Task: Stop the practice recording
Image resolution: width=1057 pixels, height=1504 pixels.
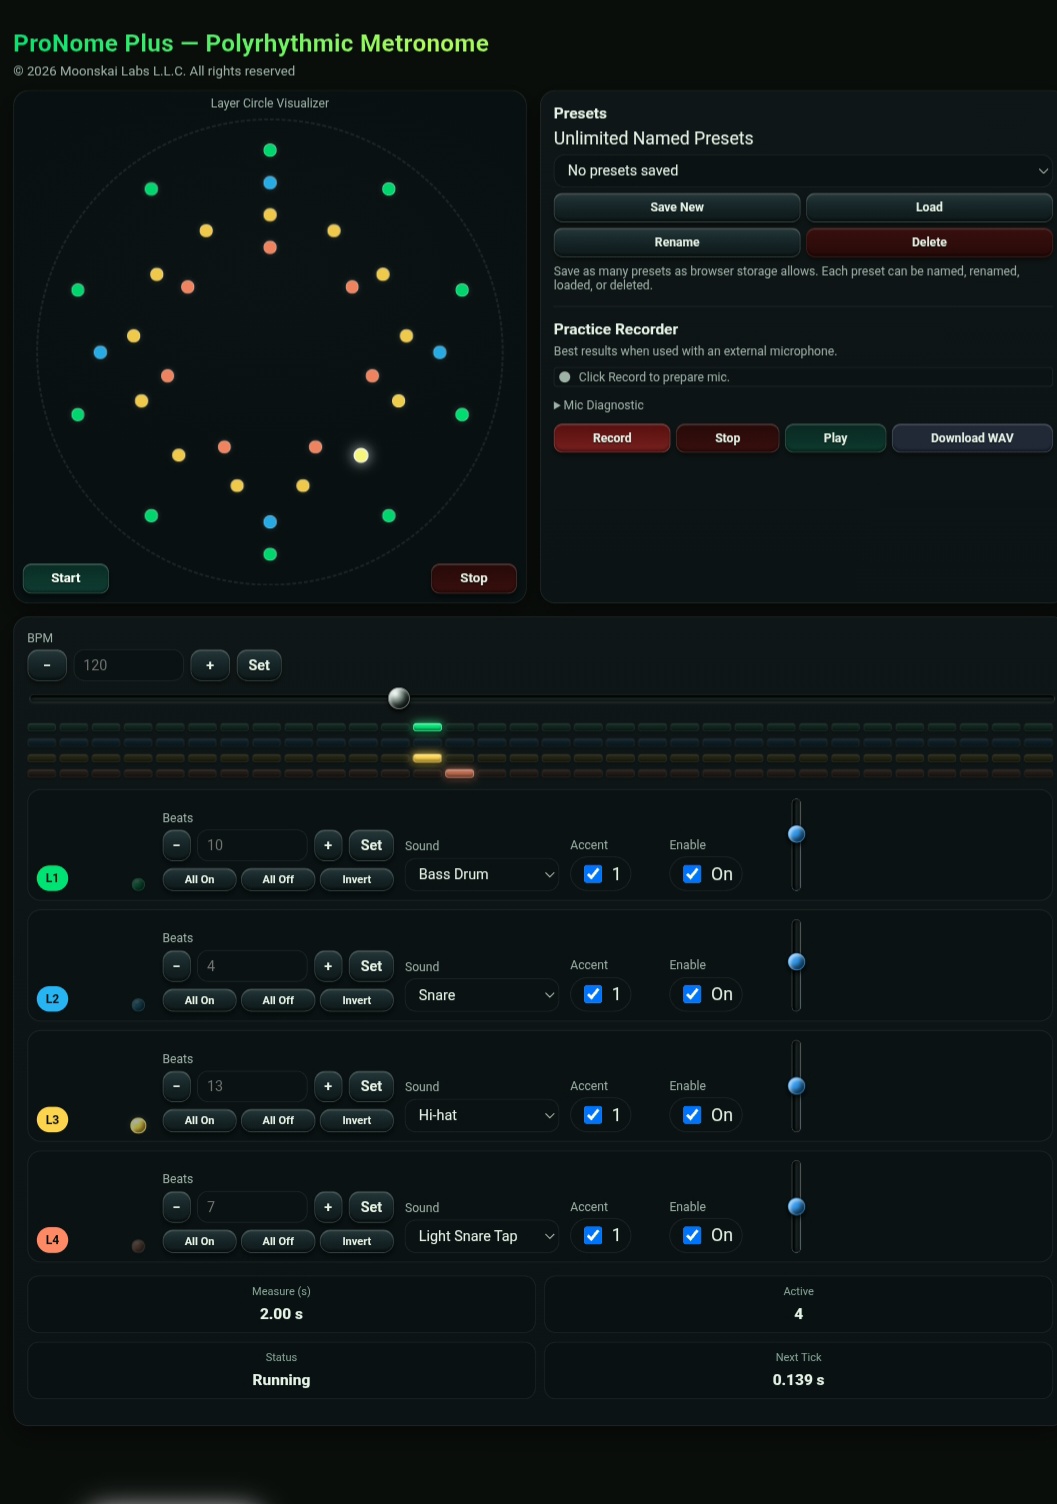Action: click(x=728, y=438)
